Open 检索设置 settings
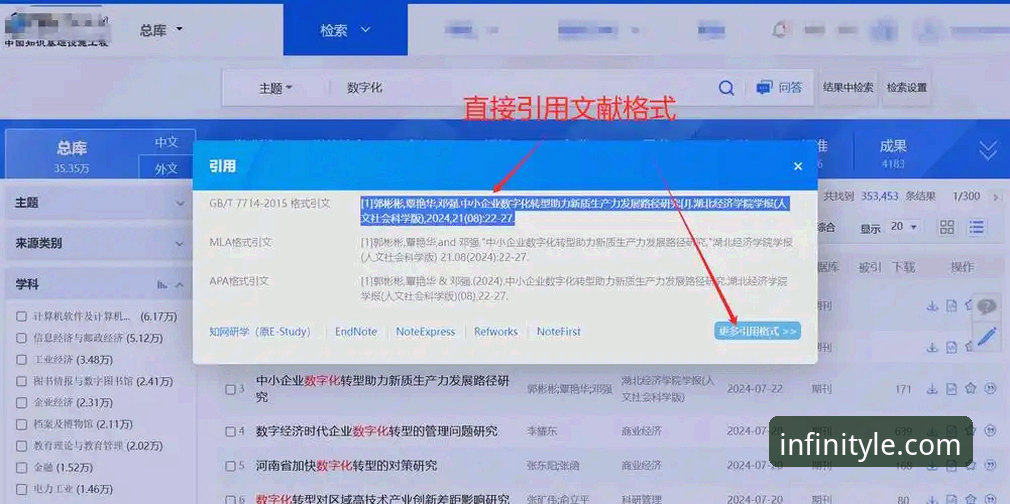Image resolution: width=1010 pixels, height=504 pixels. (907, 88)
